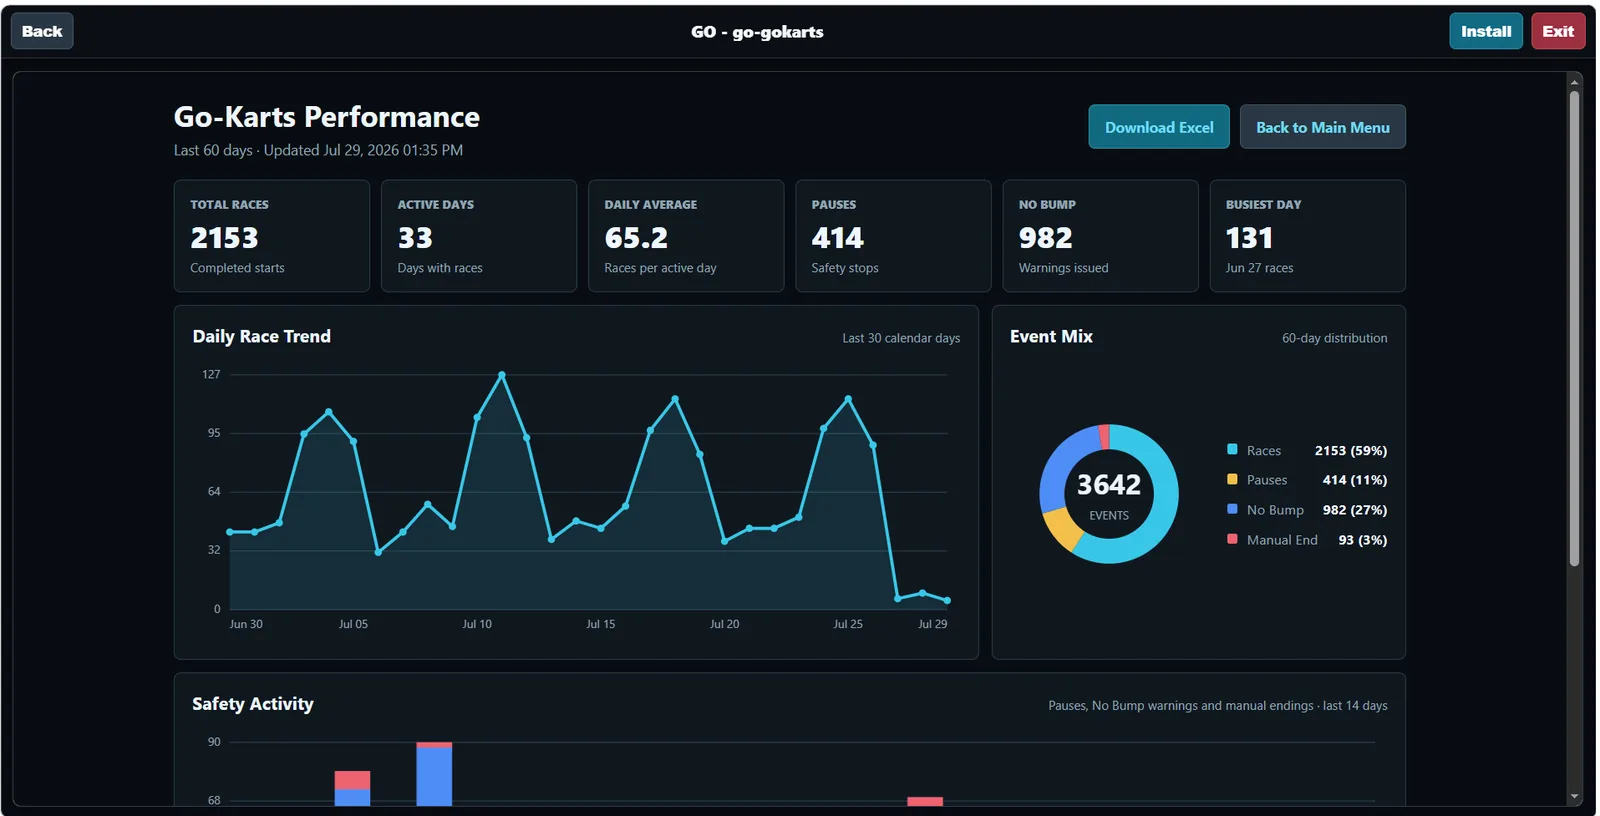This screenshot has height=816, width=1600.
Task: Click the Daily Race Trend title
Action: tap(262, 336)
